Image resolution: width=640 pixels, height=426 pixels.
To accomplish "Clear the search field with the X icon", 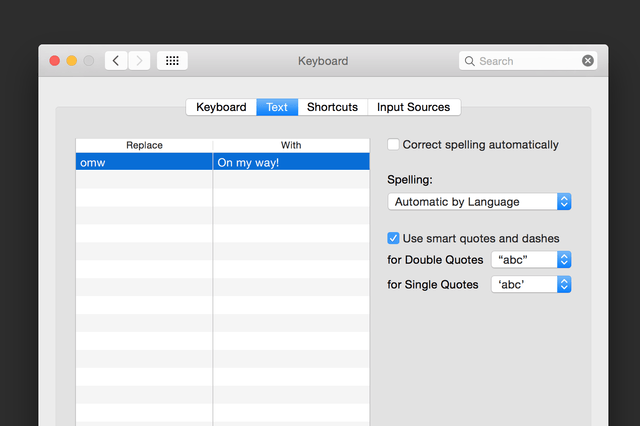I will (588, 61).
